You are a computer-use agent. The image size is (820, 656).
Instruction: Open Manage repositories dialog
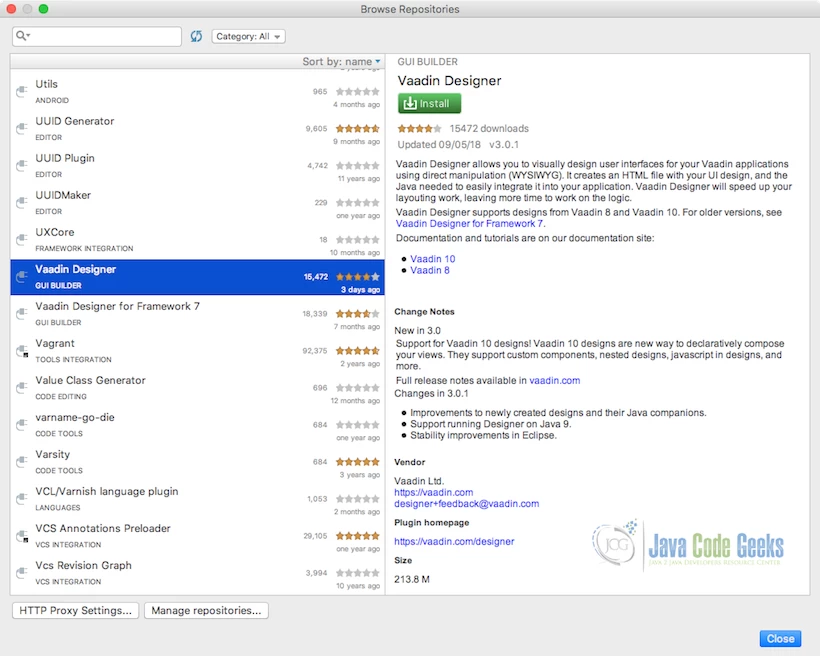pyautogui.click(x=206, y=610)
